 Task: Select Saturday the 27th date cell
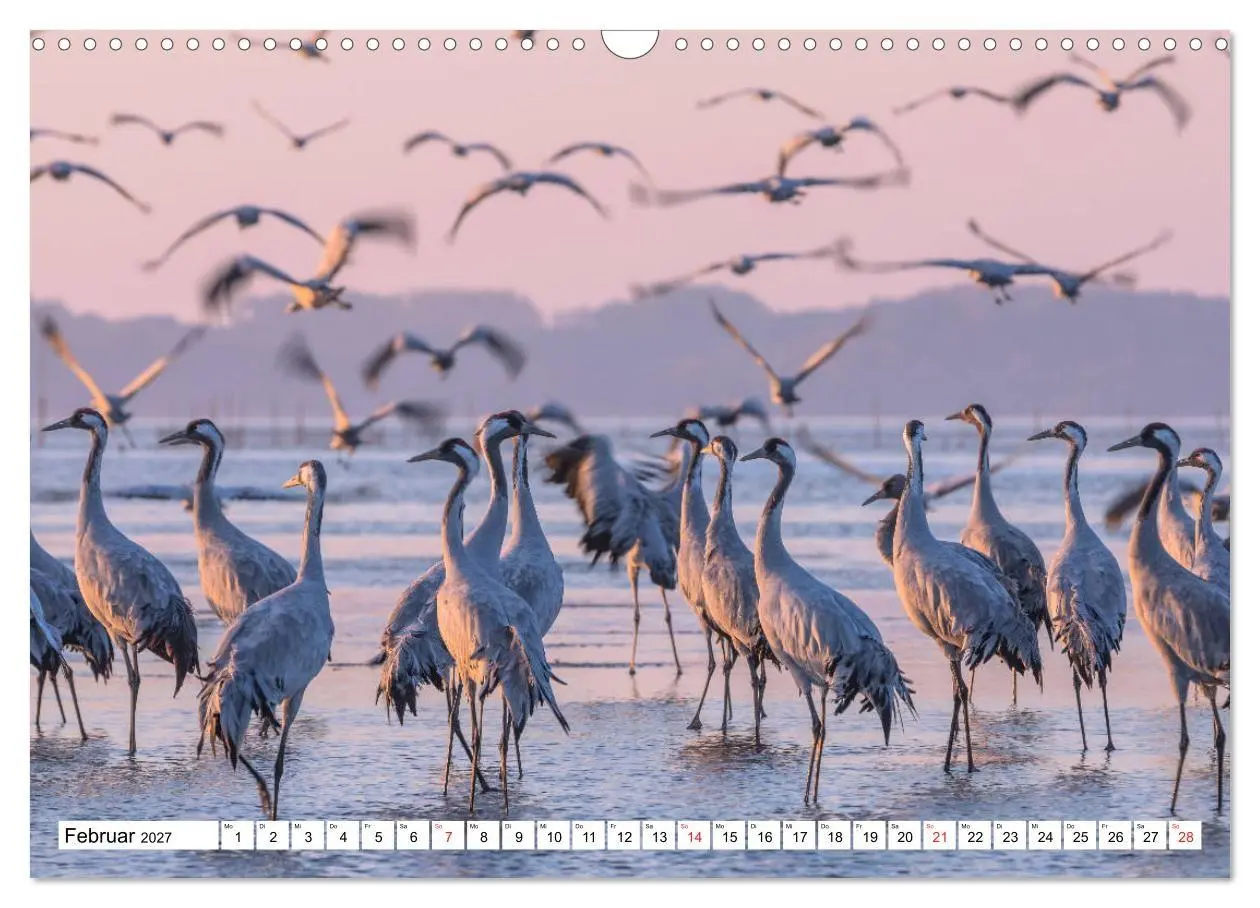[1150, 836]
